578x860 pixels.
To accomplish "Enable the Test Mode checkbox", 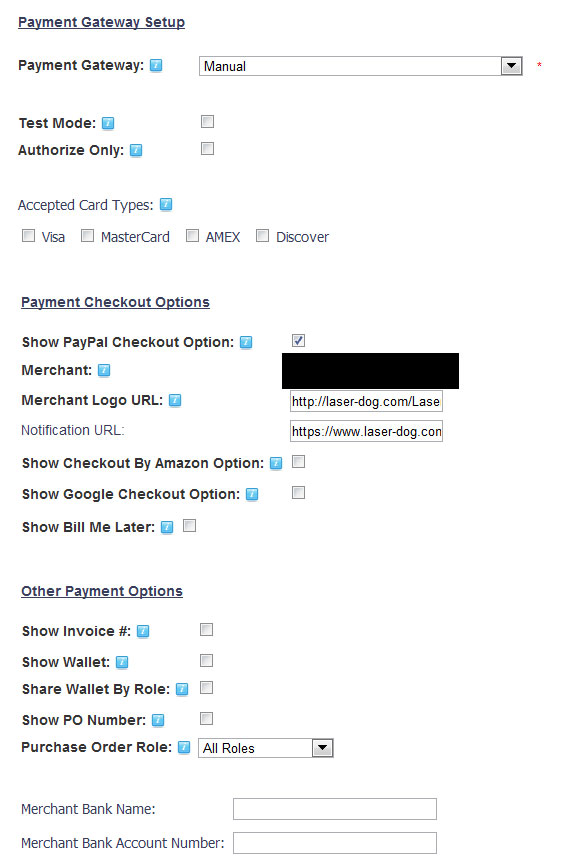I will (207, 121).
